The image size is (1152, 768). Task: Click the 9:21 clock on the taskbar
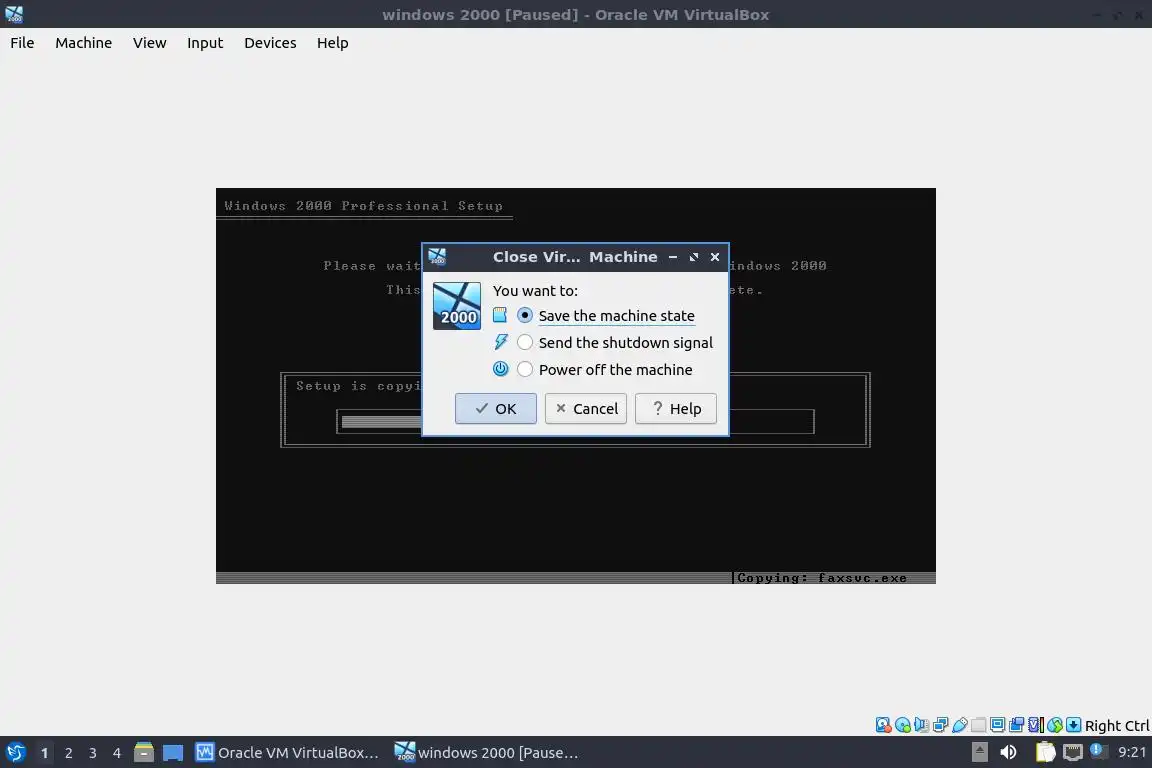click(1132, 752)
